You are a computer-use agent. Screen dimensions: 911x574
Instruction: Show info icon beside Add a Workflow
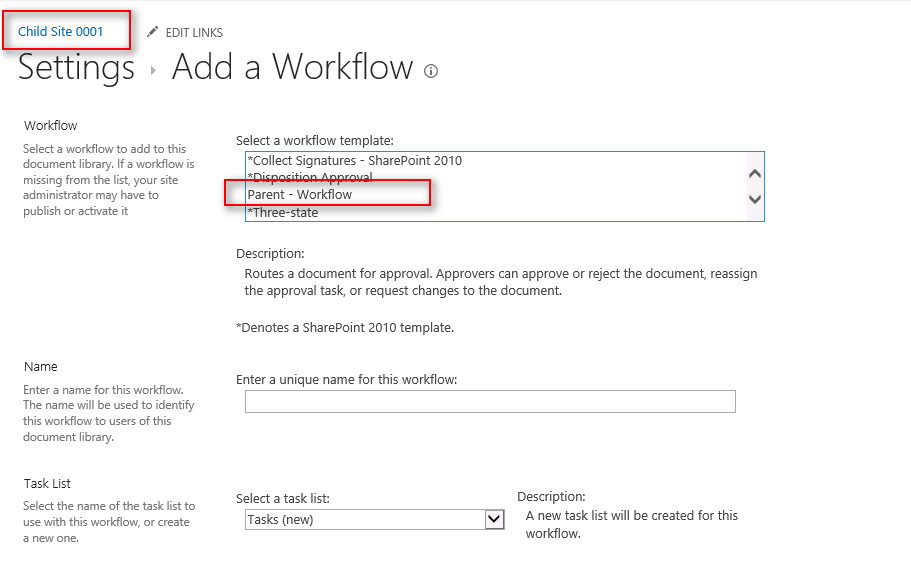pos(431,71)
